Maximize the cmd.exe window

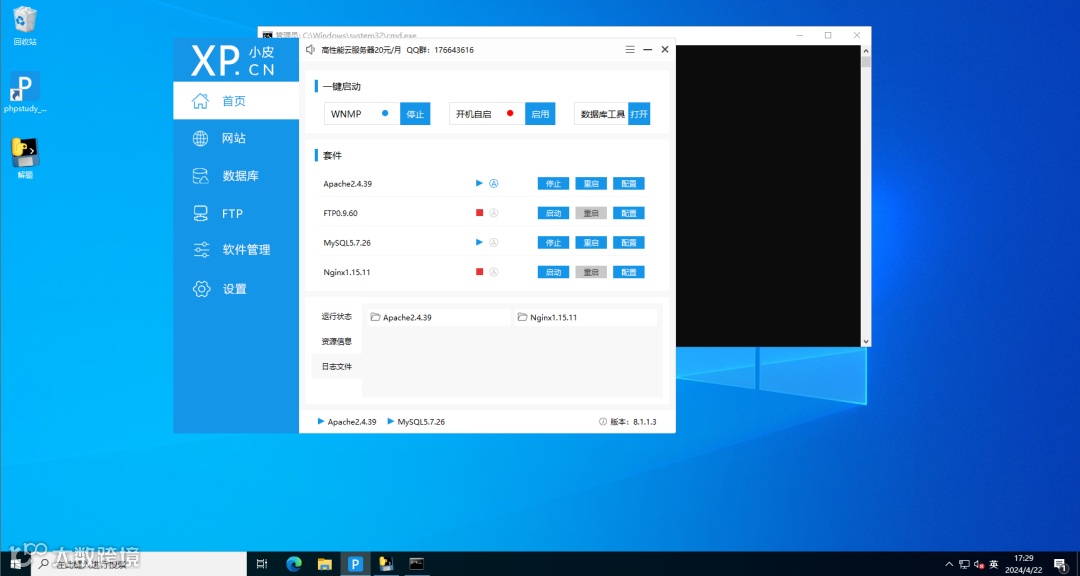click(828, 35)
